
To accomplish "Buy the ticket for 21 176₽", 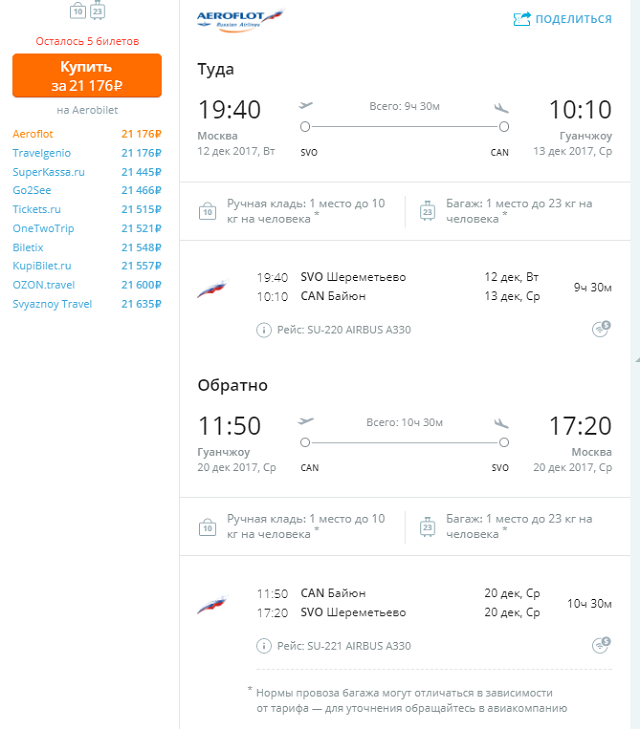I will pos(87,76).
